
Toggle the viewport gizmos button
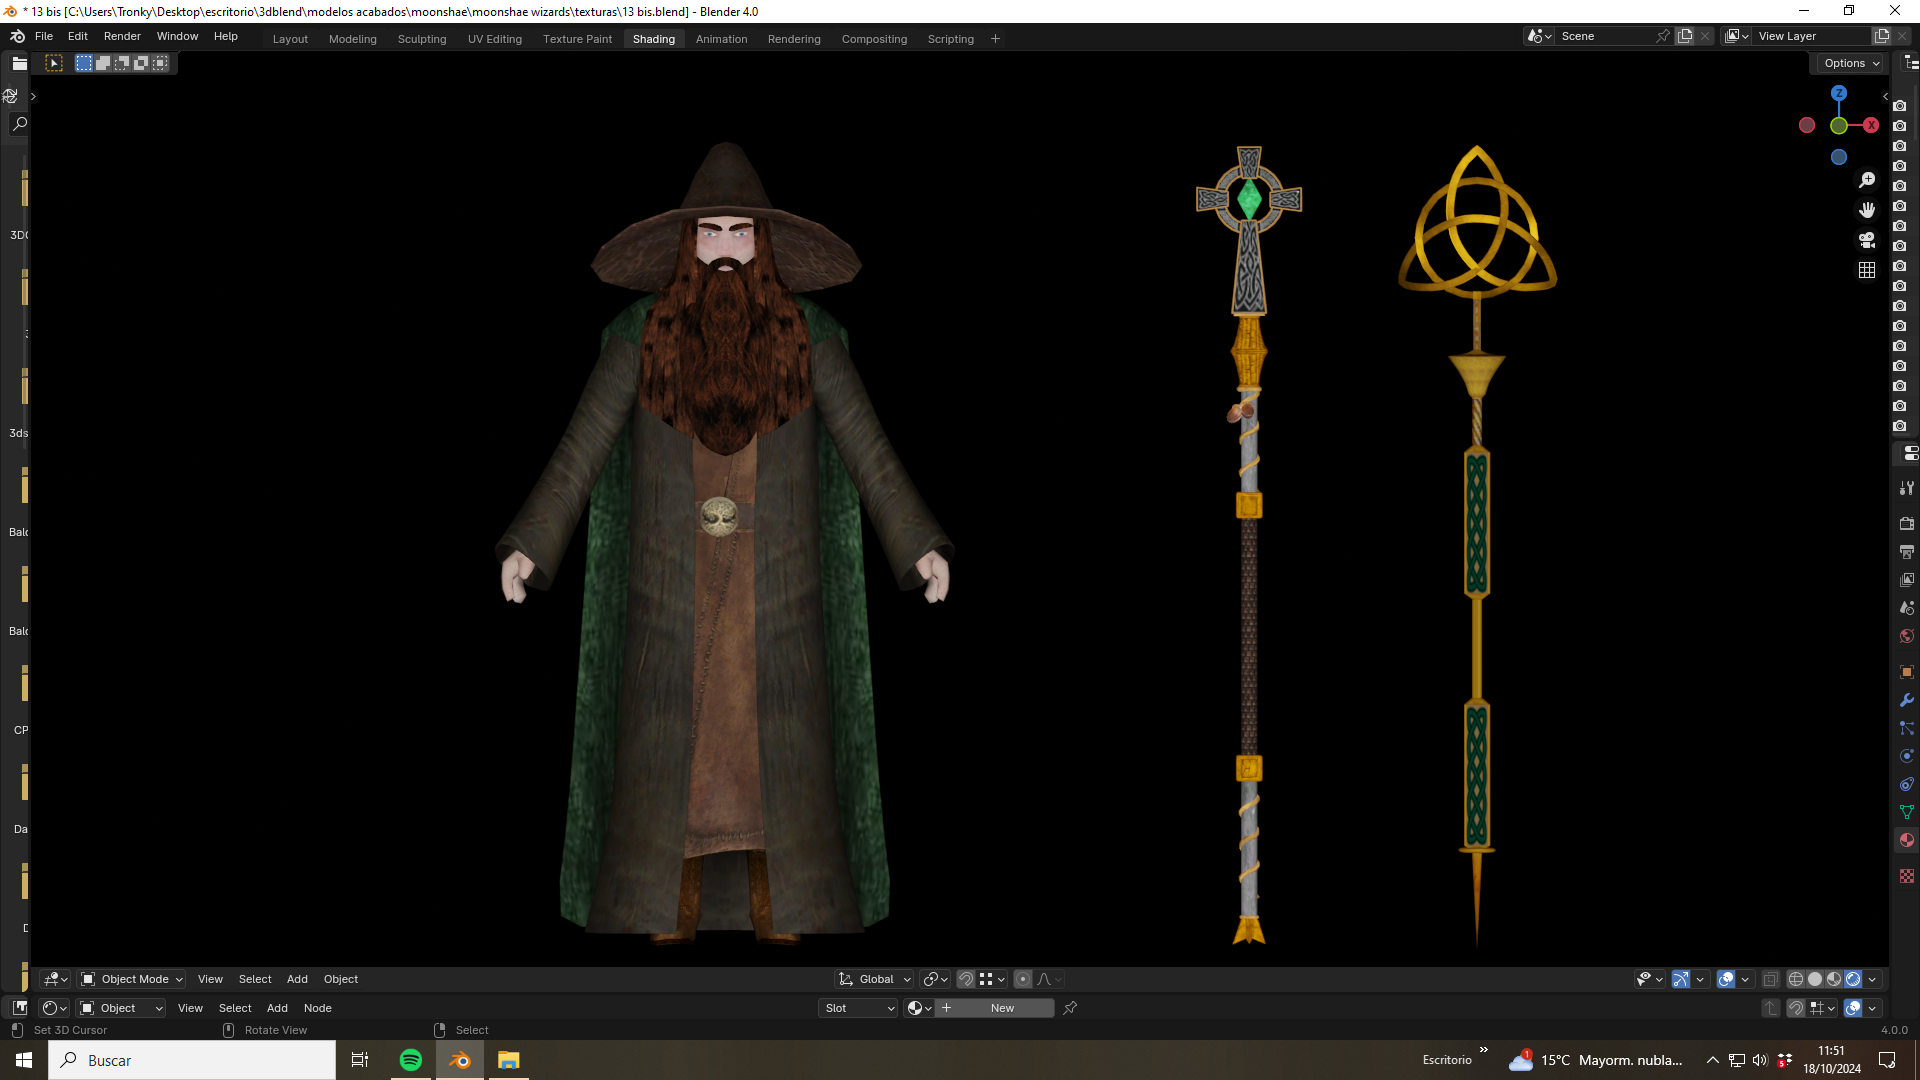(x=1681, y=979)
